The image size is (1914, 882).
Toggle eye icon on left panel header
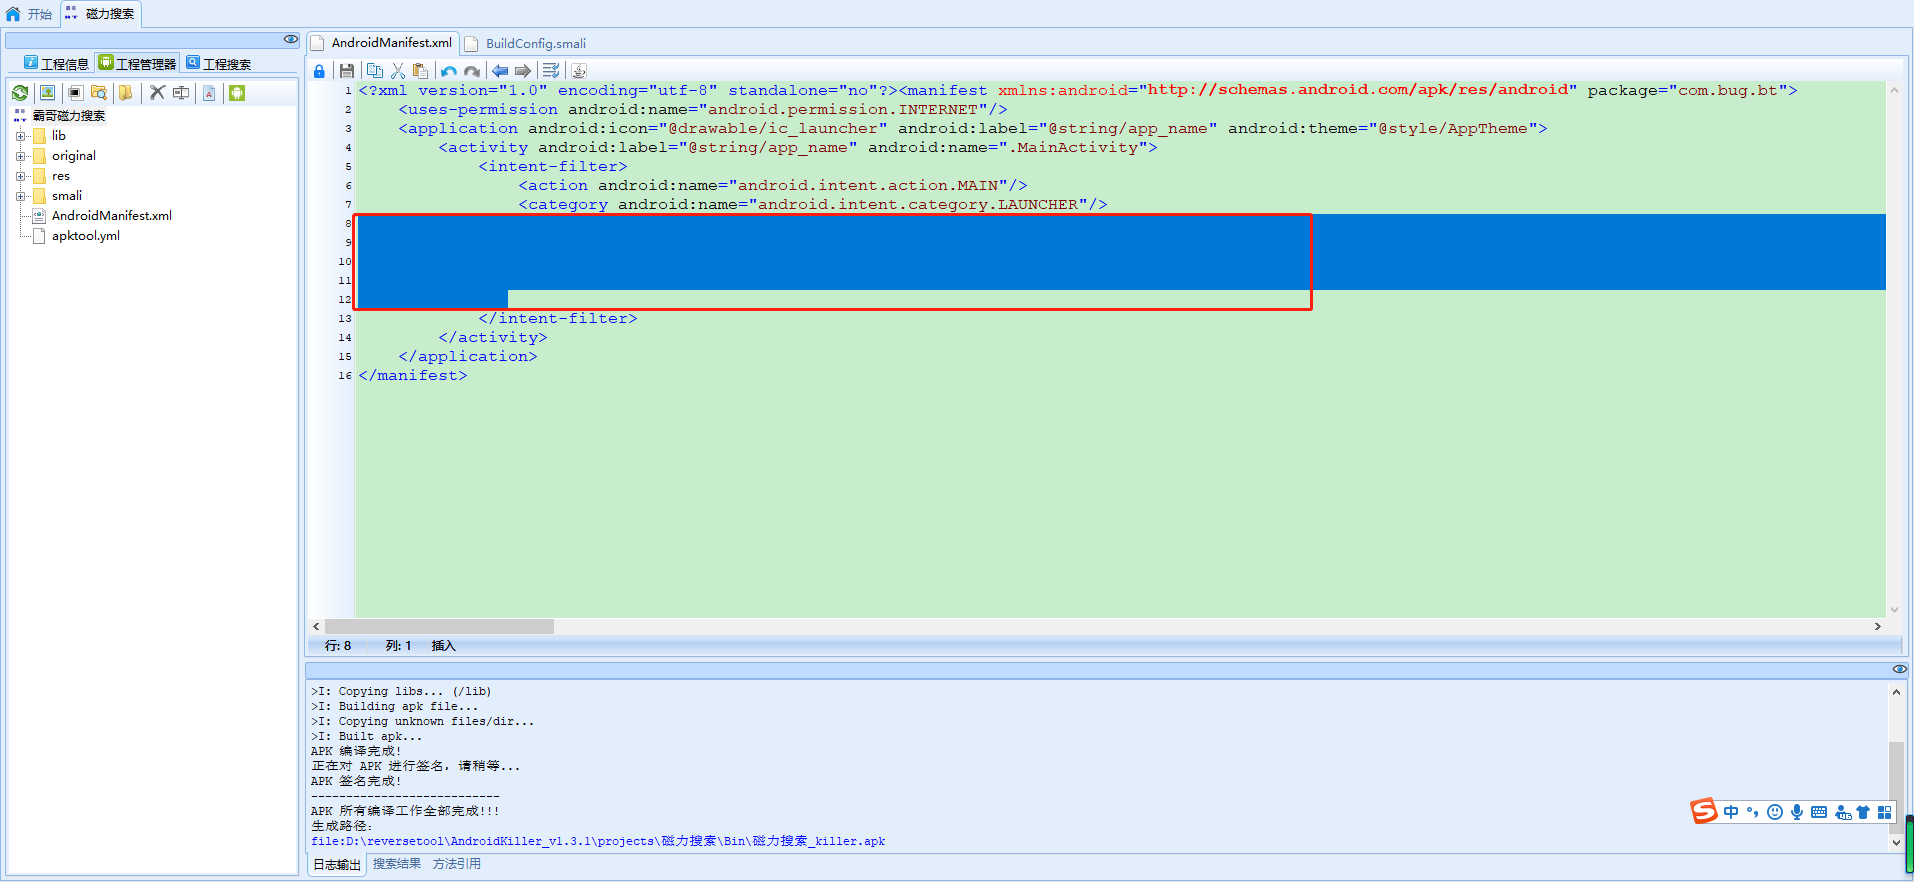(x=291, y=40)
